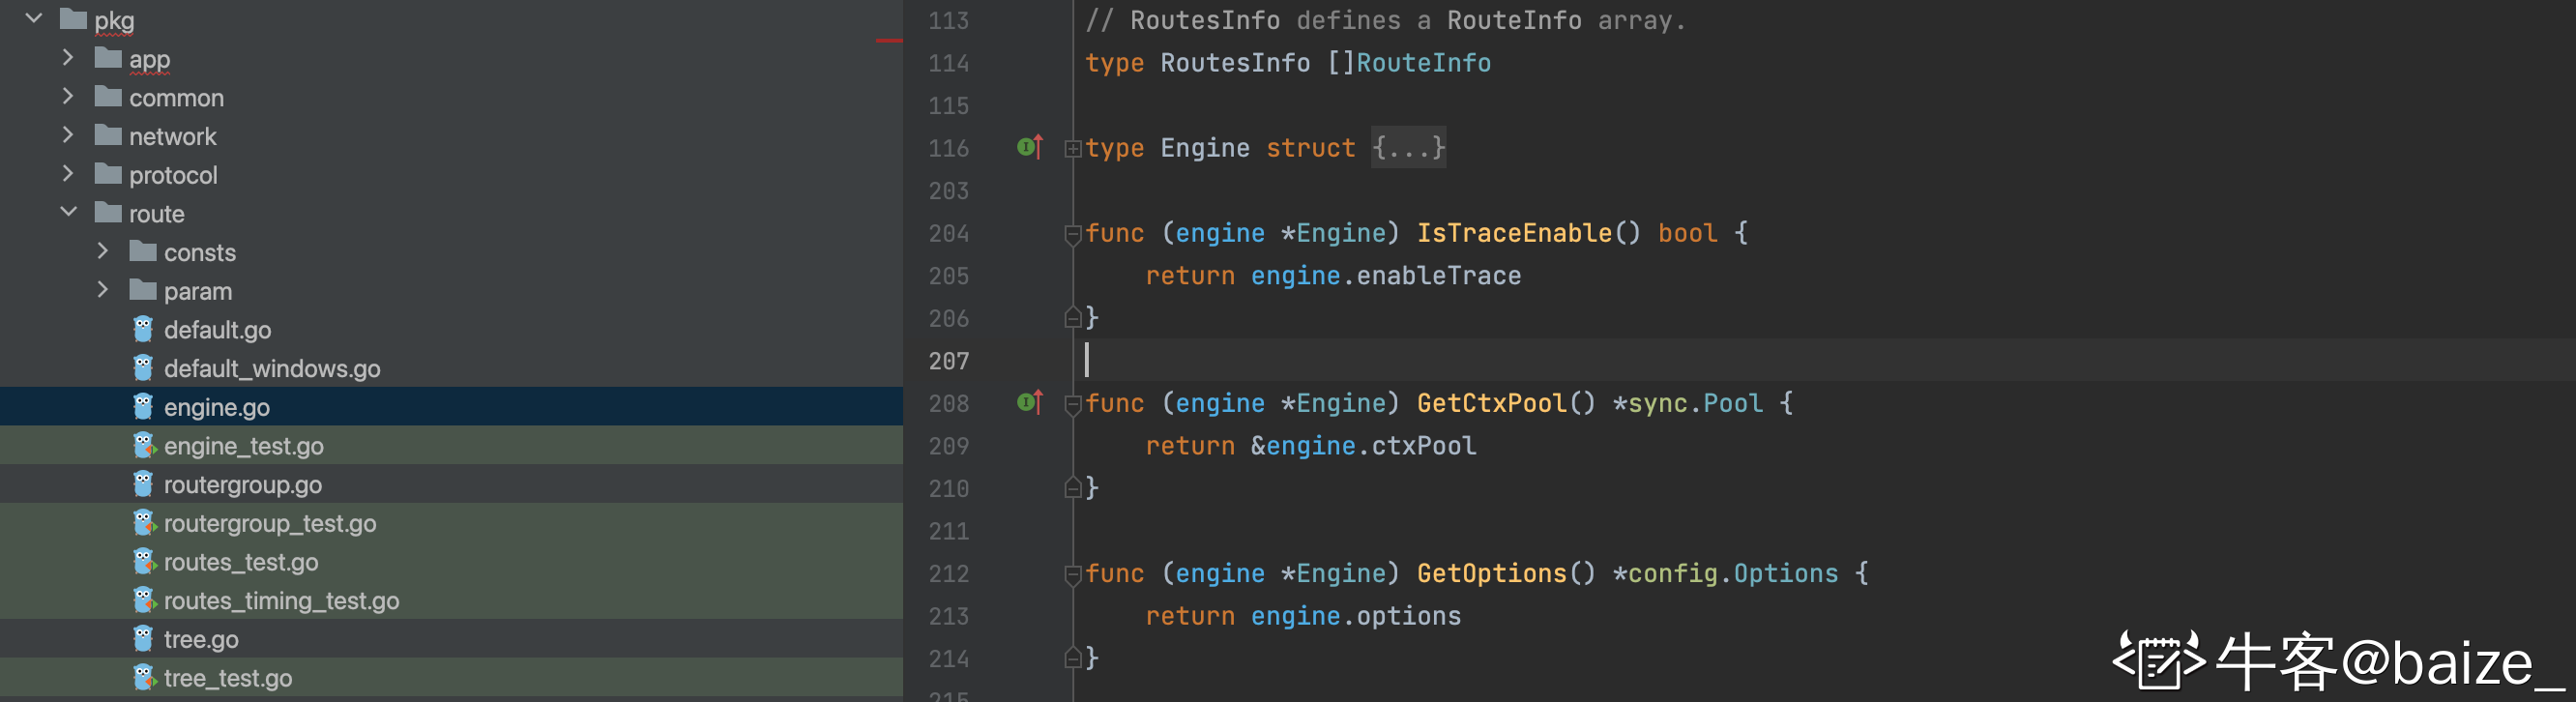Open tree.go from the project tree
Screen dimensions: 2576x702
[201, 639]
